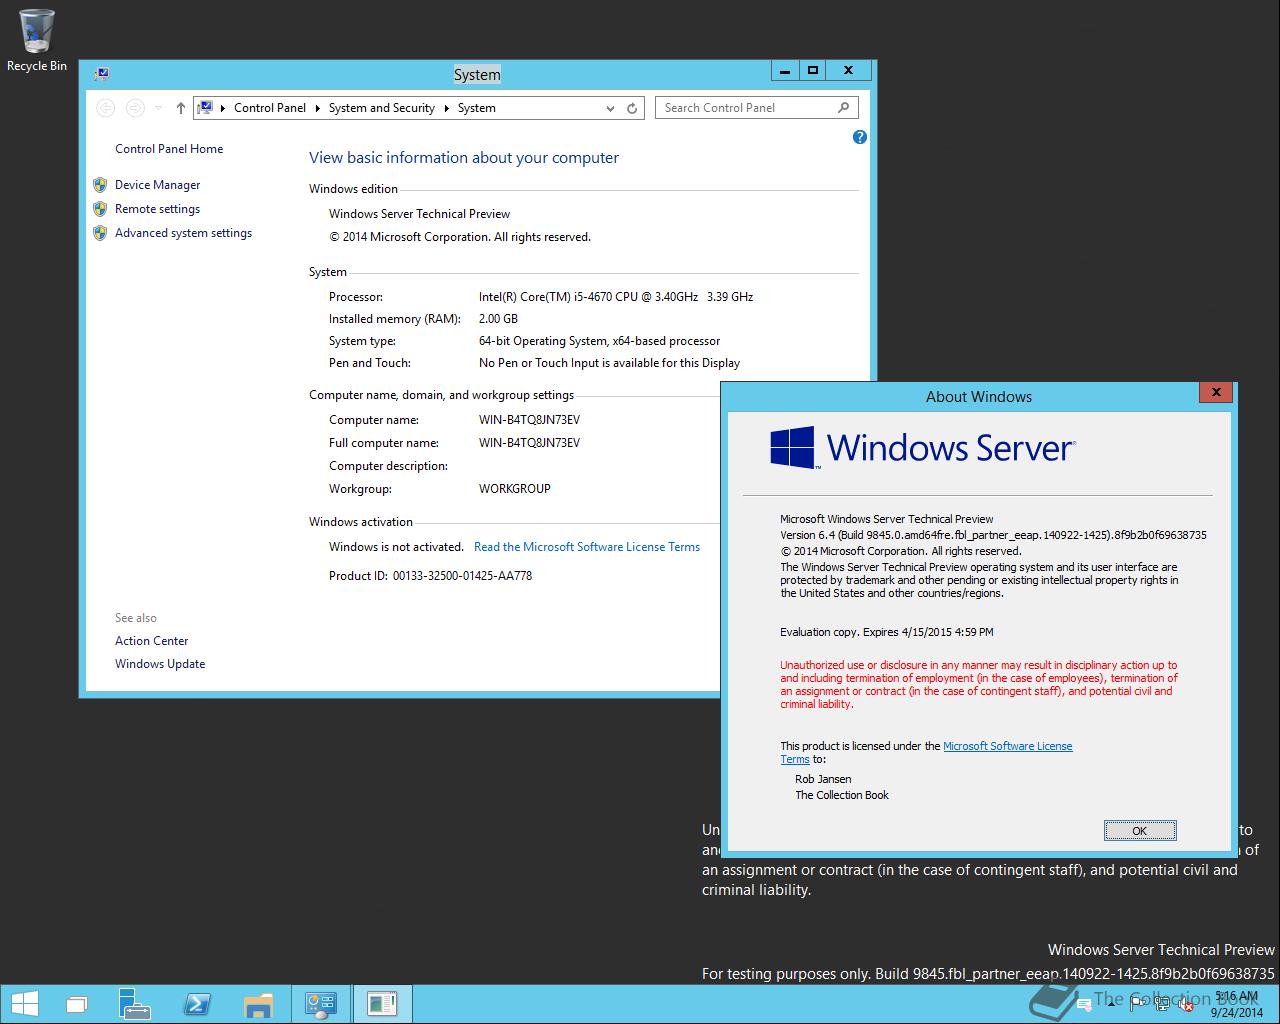This screenshot has height=1024, width=1280.
Task: Click the System window title icon
Action: (101, 74)
